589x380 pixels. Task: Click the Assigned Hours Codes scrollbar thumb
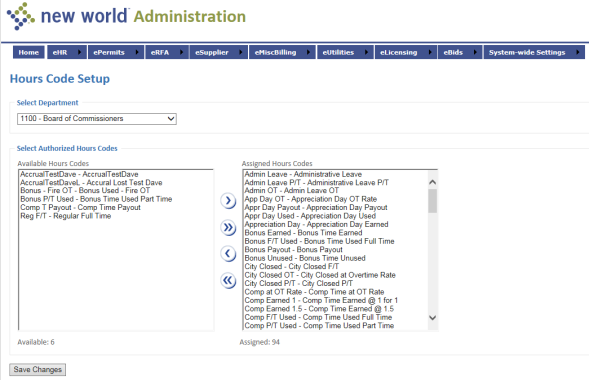(x=432, y=201)
